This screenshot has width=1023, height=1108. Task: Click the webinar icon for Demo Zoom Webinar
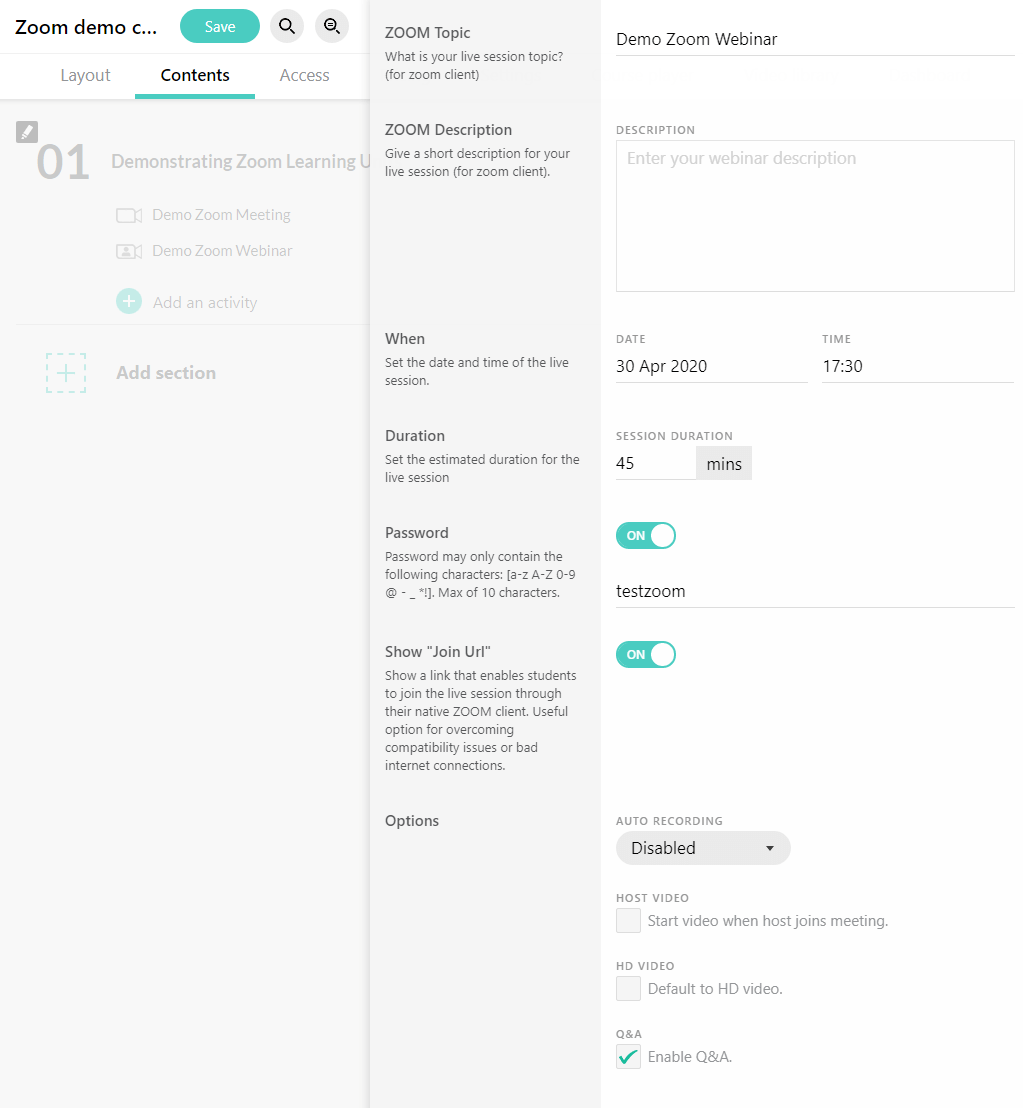[129, 251]
